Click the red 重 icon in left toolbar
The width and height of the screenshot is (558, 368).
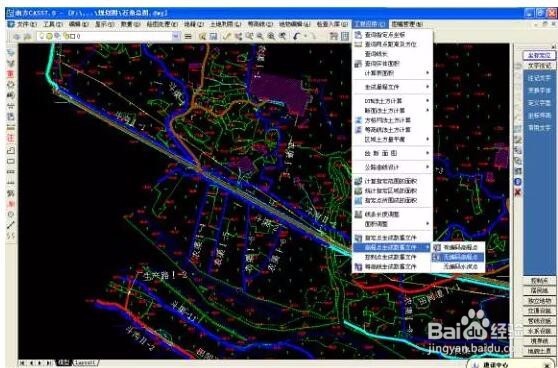tap(11, 74)
